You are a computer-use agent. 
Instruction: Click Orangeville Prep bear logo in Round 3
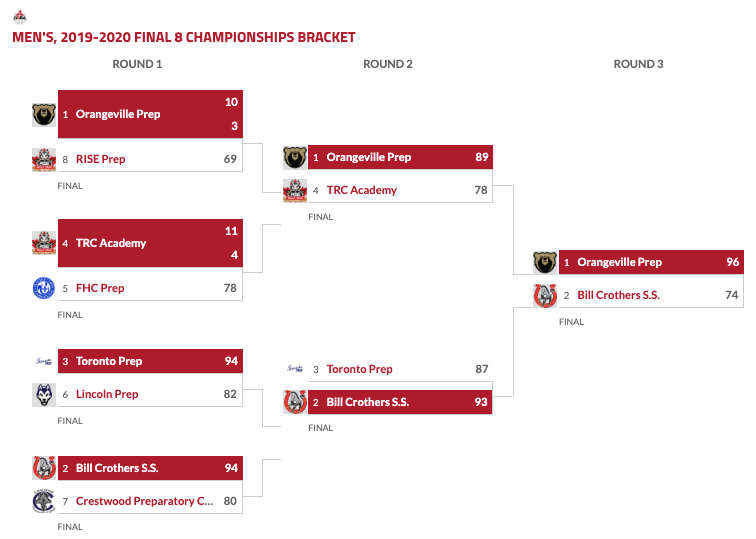click(544, 262)
